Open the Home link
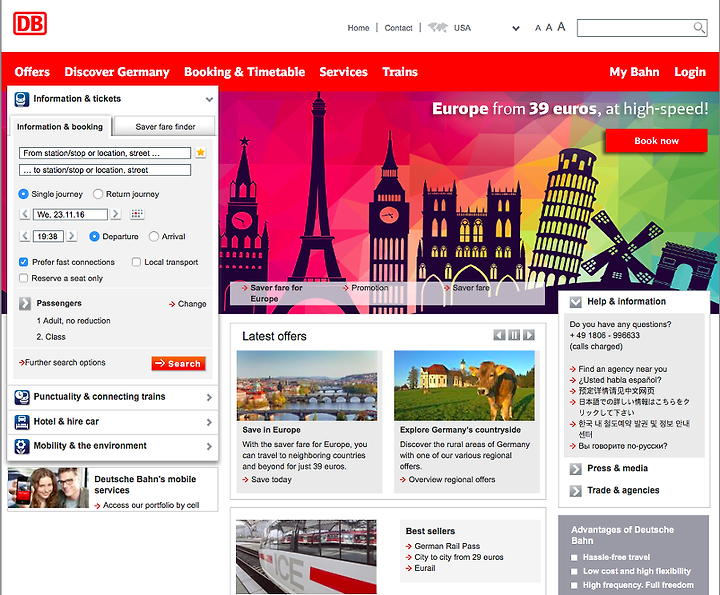The image size is (720, 595). tap(358, 28)
